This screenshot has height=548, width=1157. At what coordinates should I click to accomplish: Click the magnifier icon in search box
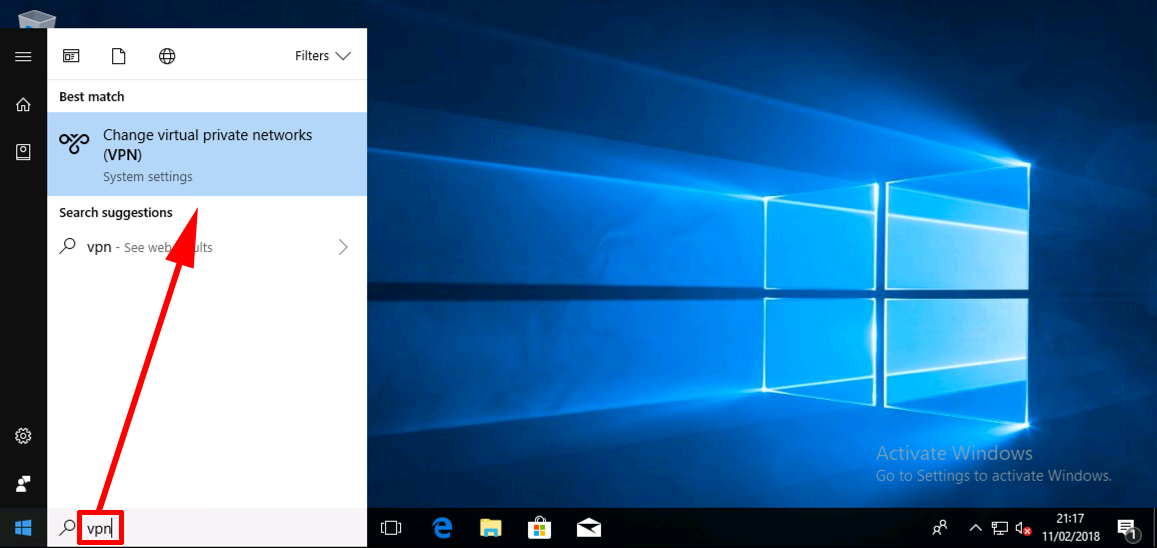[x=67, y=527]
